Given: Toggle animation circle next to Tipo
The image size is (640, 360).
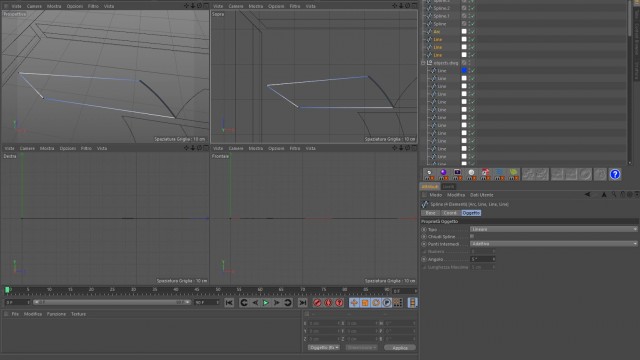Looking at the screenshot, I should 424,229.
